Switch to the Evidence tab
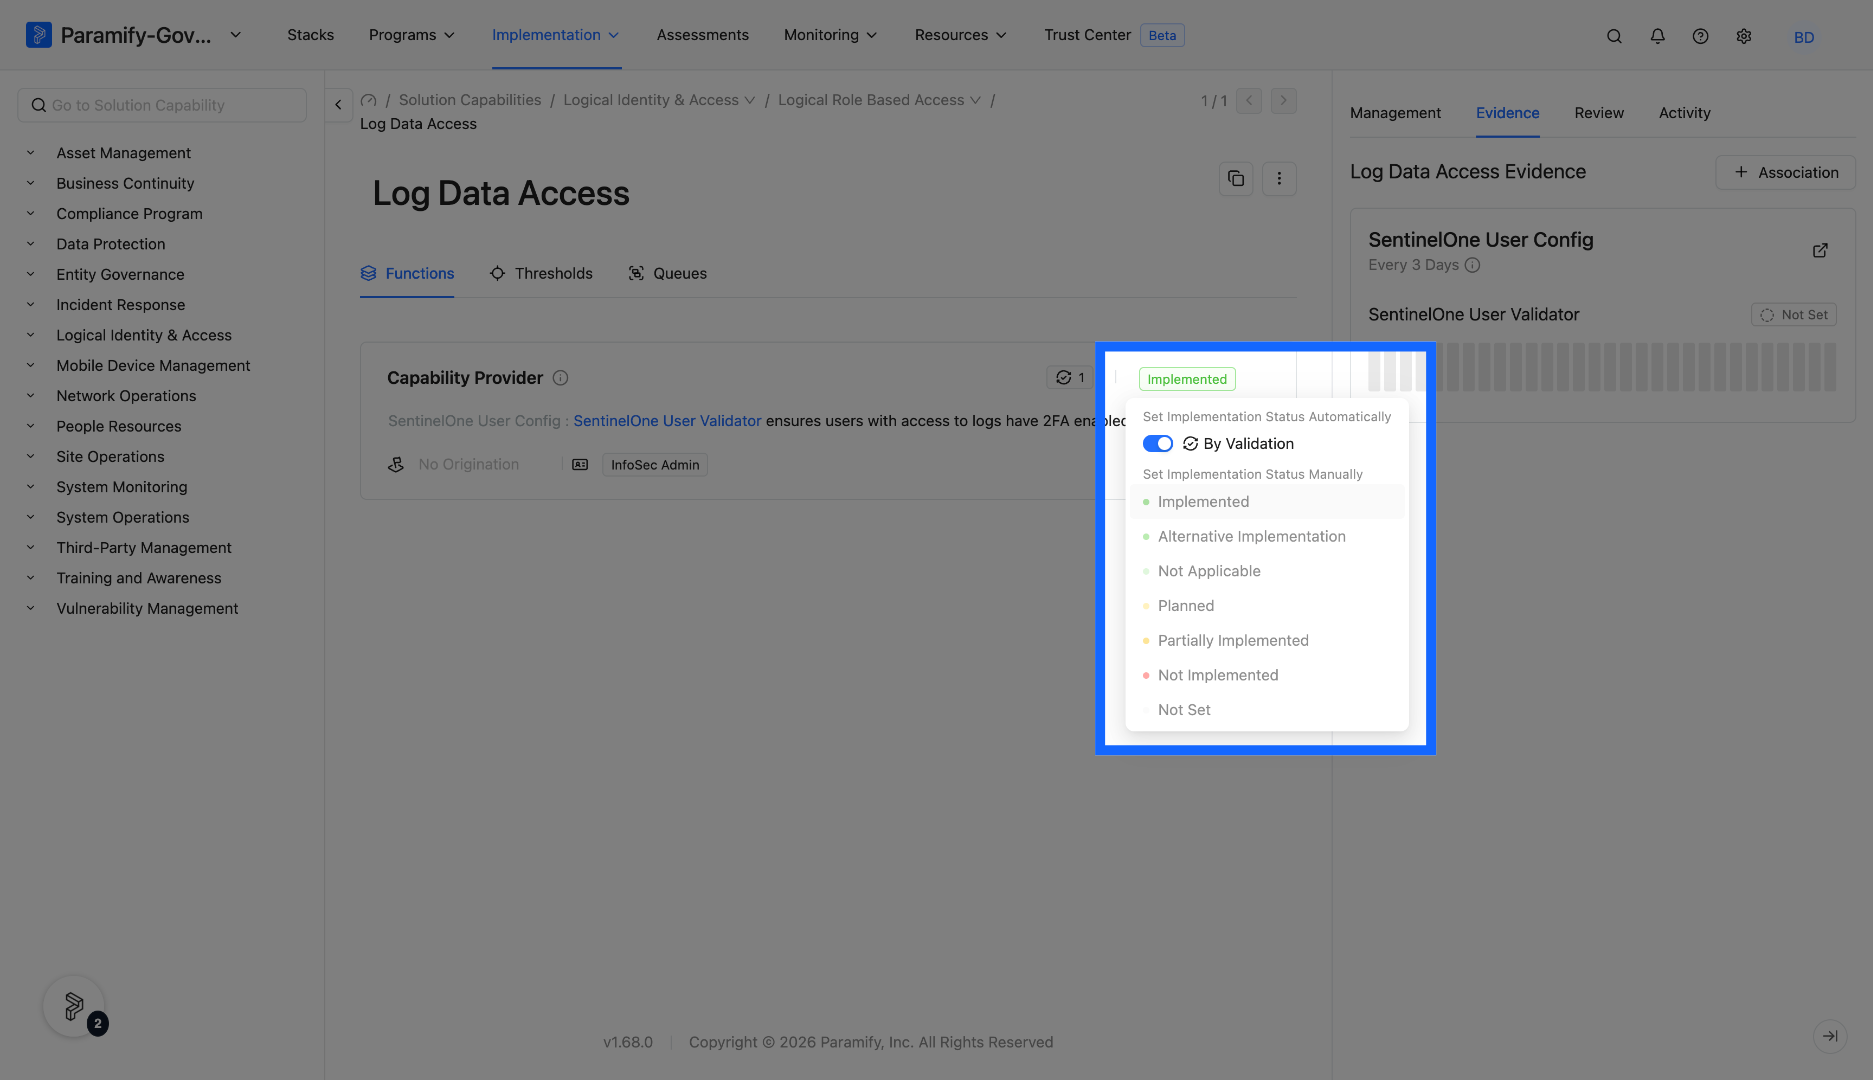The height and width of the screenshot is (1080, 1873). (1508, 113)
